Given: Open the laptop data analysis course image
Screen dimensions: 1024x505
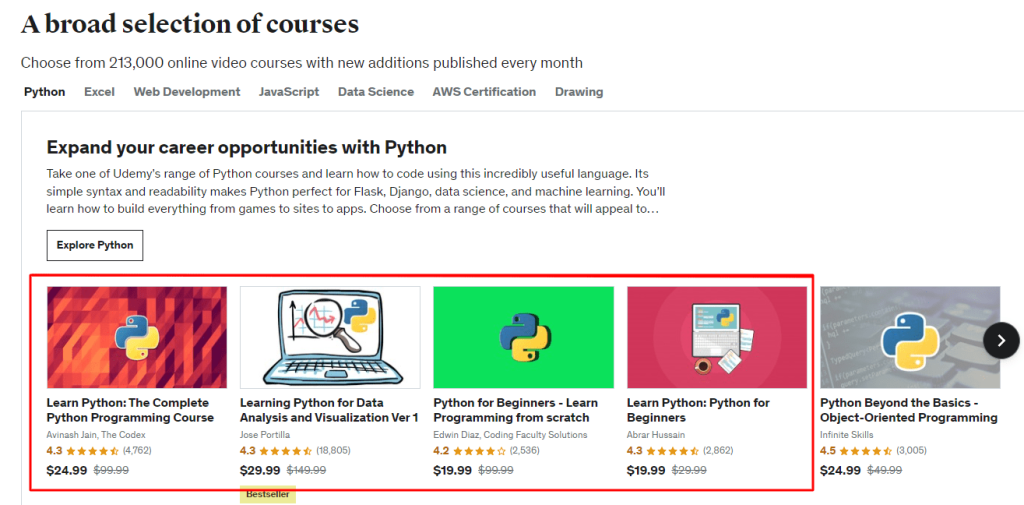Looking at the screenshot, I should click(x=330, y=337).
